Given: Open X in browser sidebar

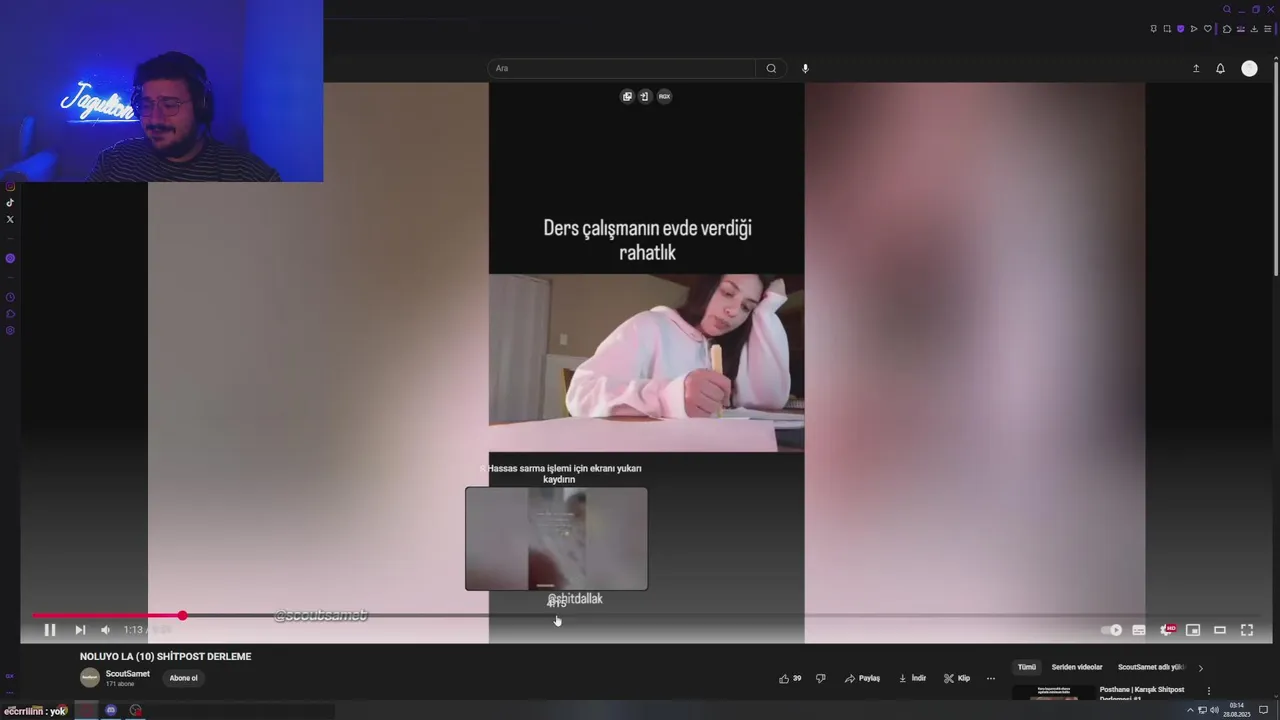Looking at the screenshot, I should [10, 219].
